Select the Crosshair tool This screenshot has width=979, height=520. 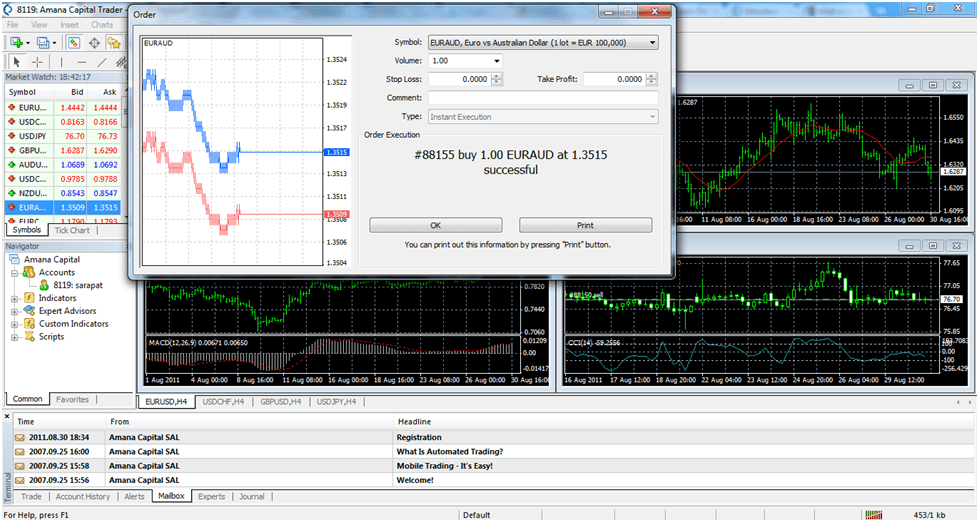38,62
